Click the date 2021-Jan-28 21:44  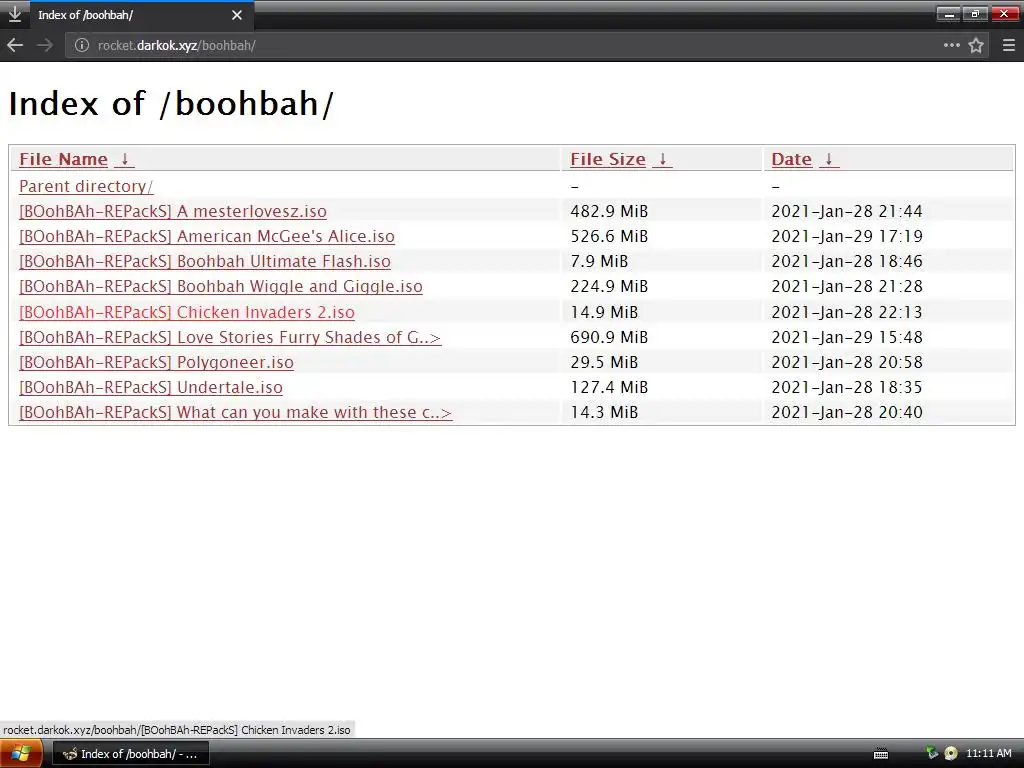click(x=847, y=212)
